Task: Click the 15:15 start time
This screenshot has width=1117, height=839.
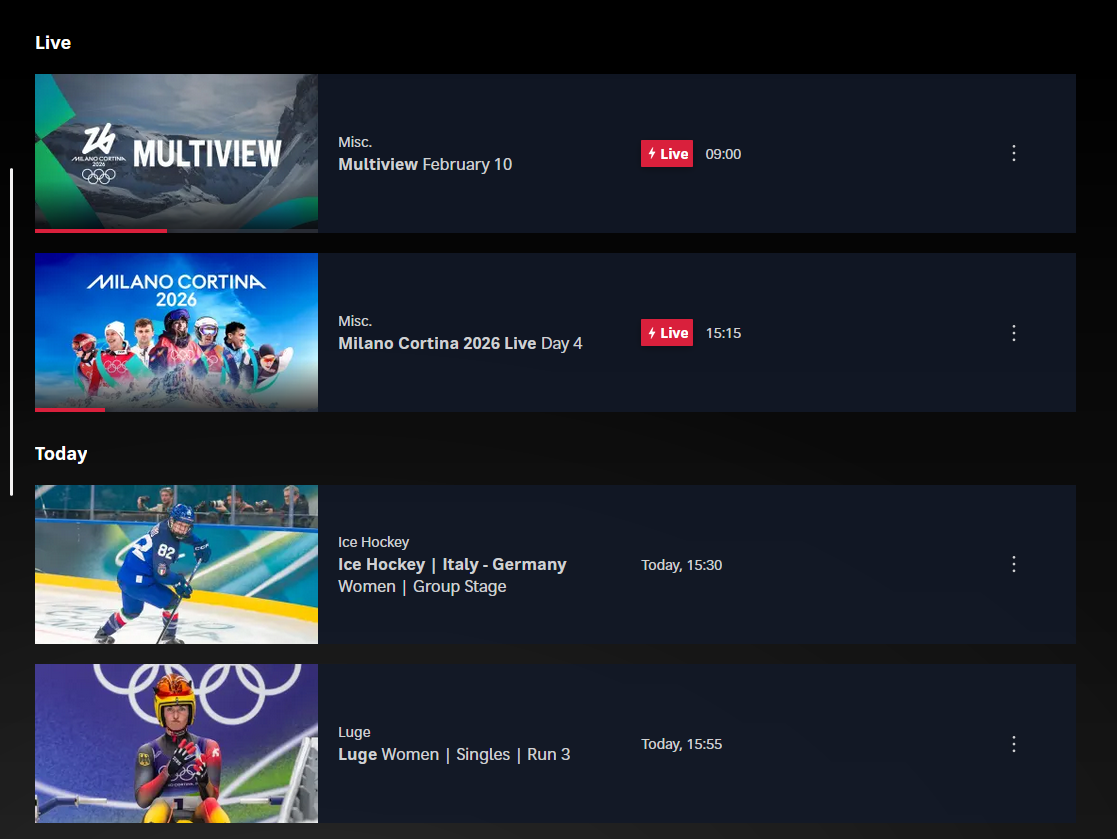Action: click(723, 333)
